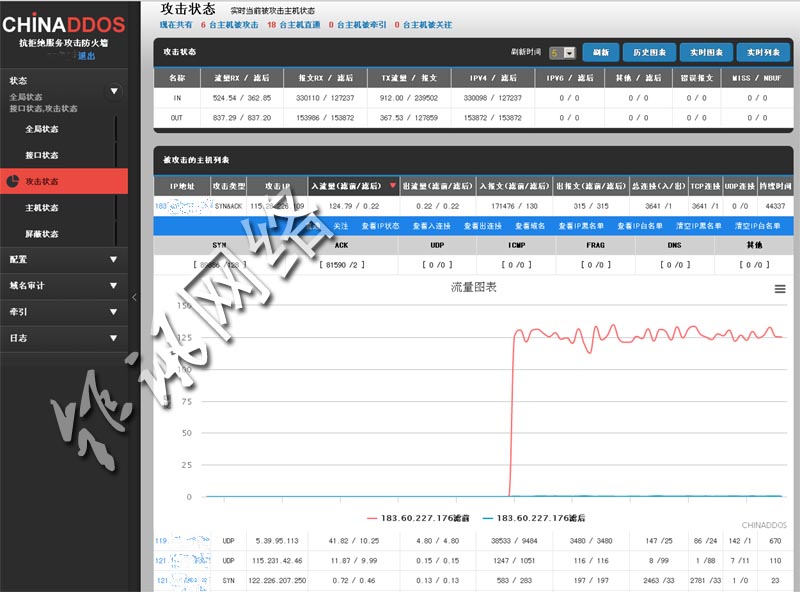Click 查看入连接 link
This screenshot has height=592, width=800.
432,226
